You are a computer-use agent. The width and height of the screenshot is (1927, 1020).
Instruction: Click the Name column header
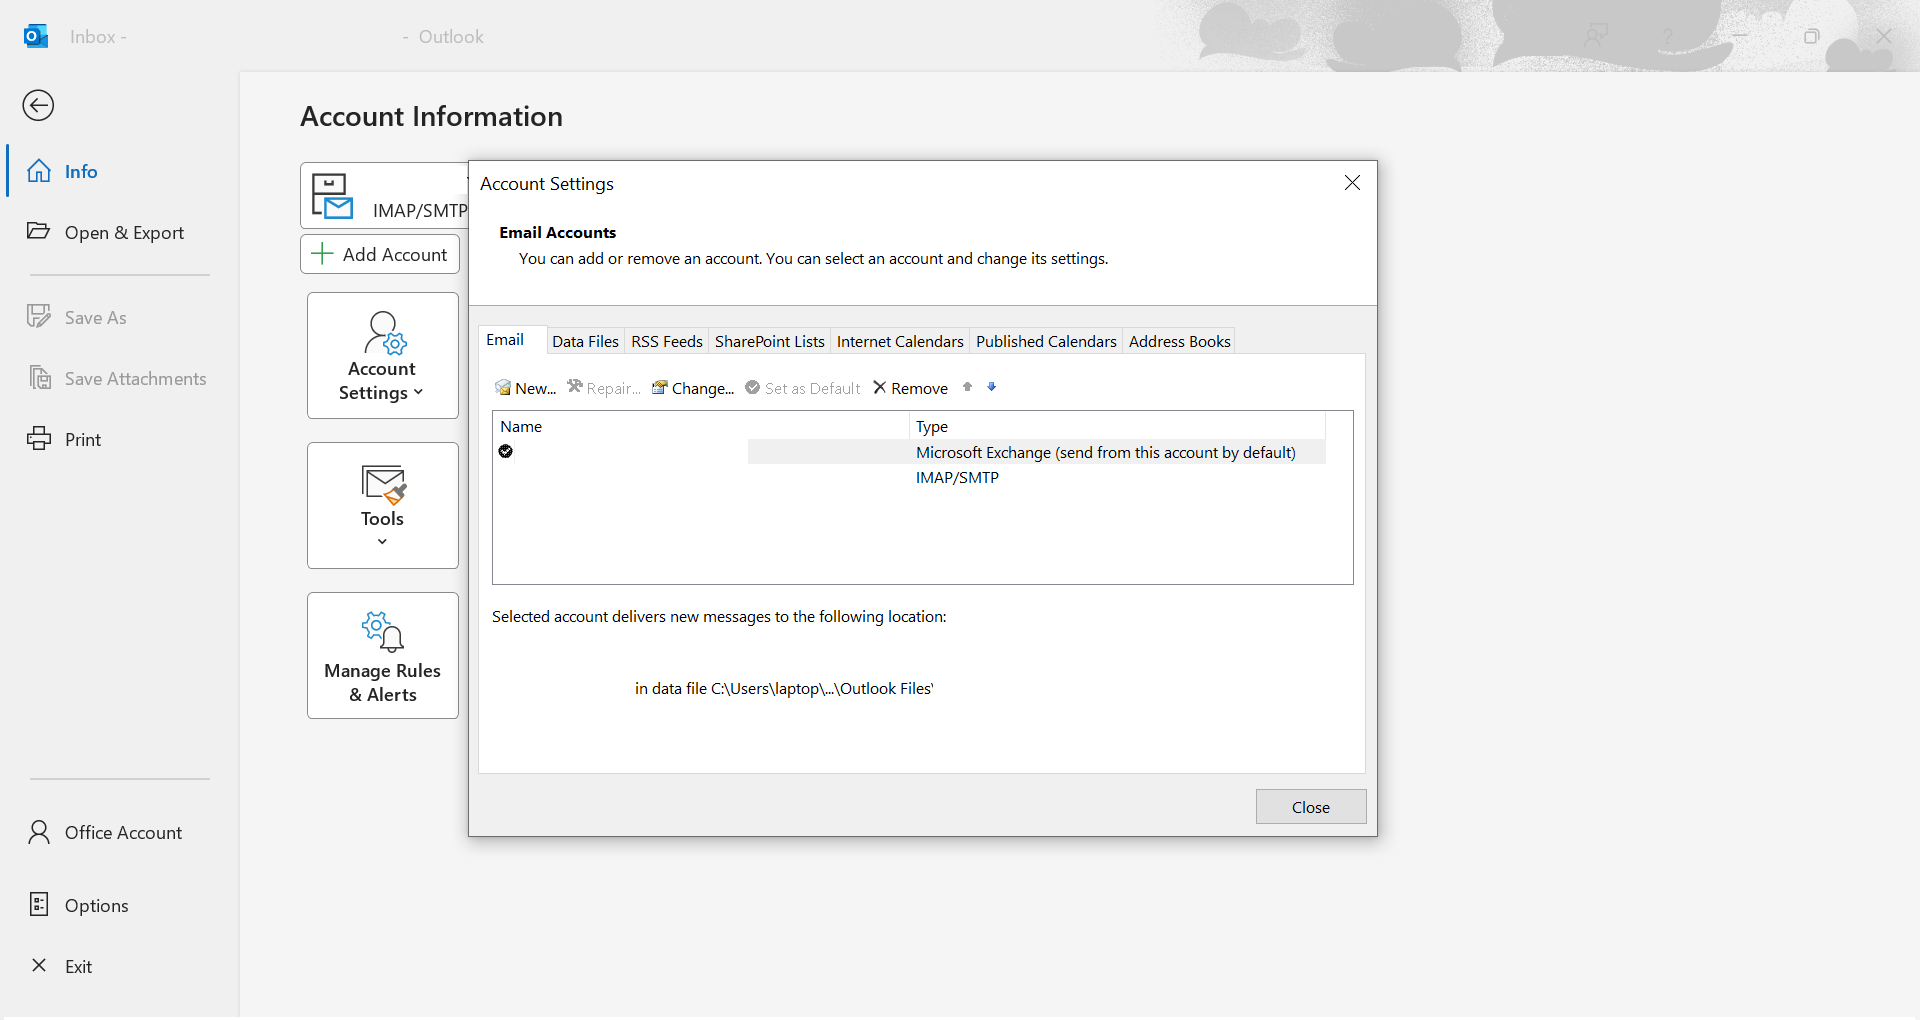pos(701,427)
